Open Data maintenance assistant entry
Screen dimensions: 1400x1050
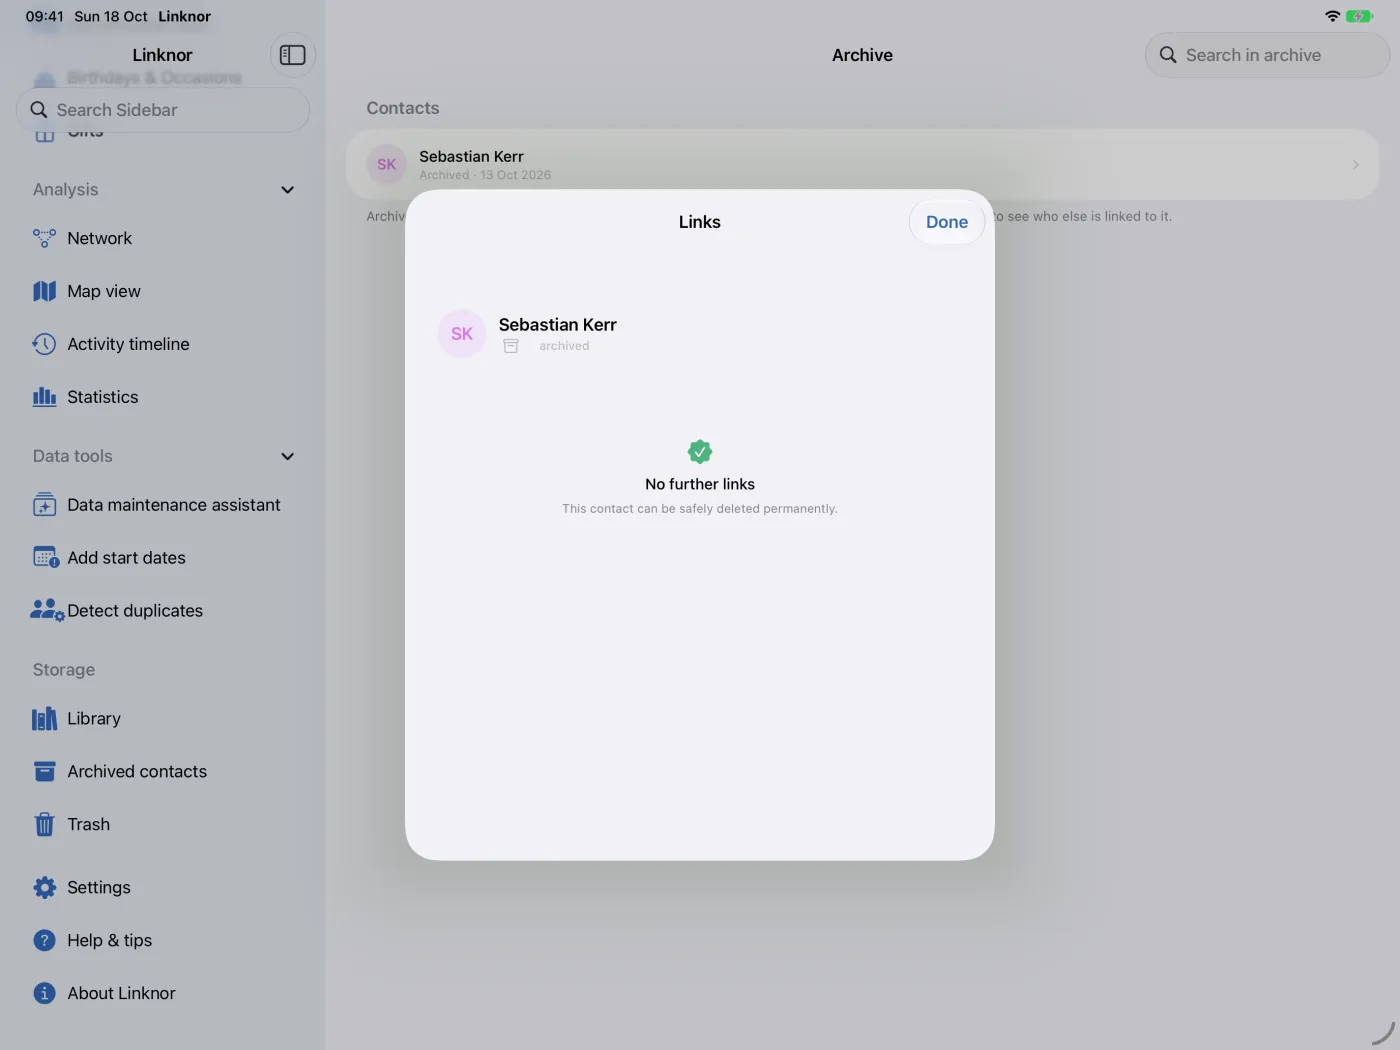tap(163, 505)
